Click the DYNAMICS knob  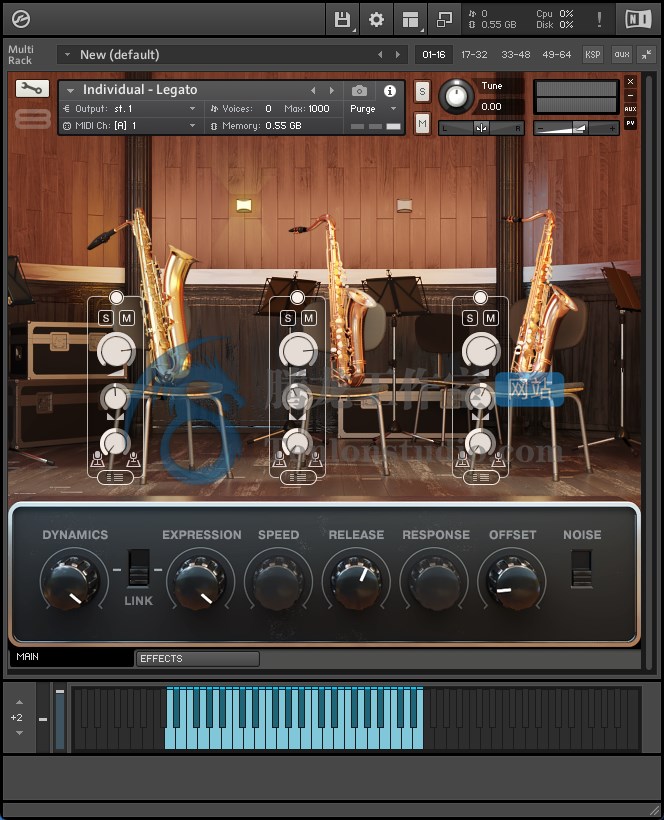click(x=72, y=583)
